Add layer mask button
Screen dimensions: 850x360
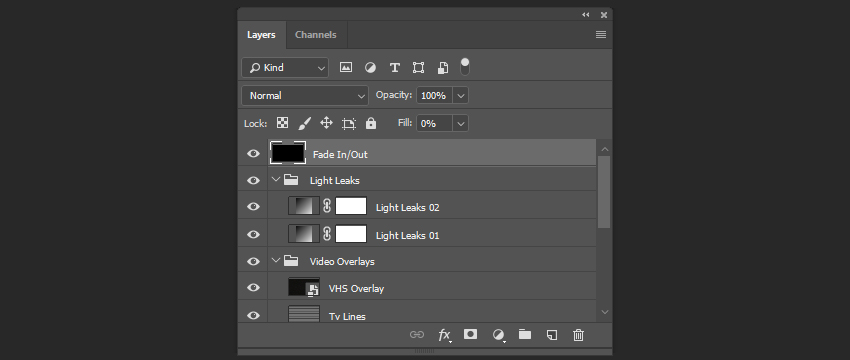click(x=471, y=334)
